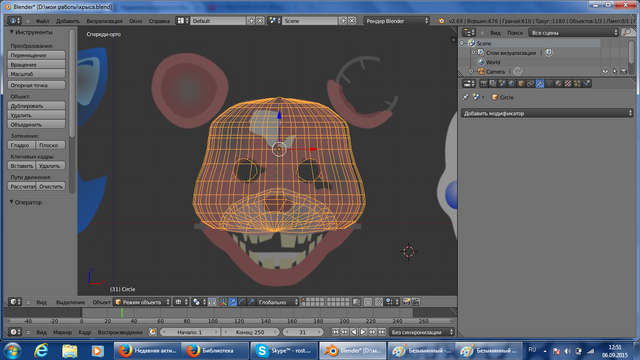Select the rotate manipulator arc icon
Image resolution: width=640 pixels, height=360 pixels.
[242, 302]
